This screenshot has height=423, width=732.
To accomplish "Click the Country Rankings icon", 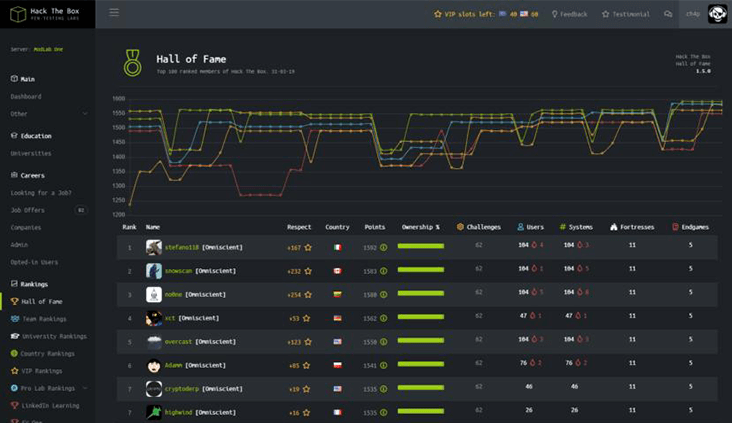I will (14, 353).
